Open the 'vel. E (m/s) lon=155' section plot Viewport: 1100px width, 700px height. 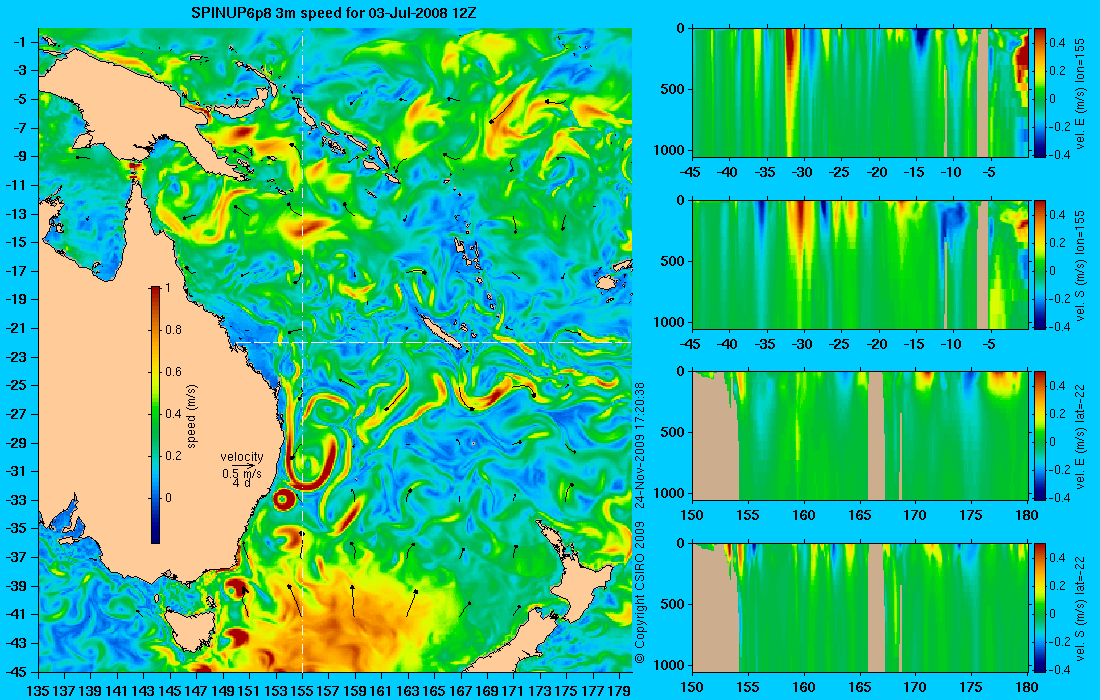pos(861,93)
